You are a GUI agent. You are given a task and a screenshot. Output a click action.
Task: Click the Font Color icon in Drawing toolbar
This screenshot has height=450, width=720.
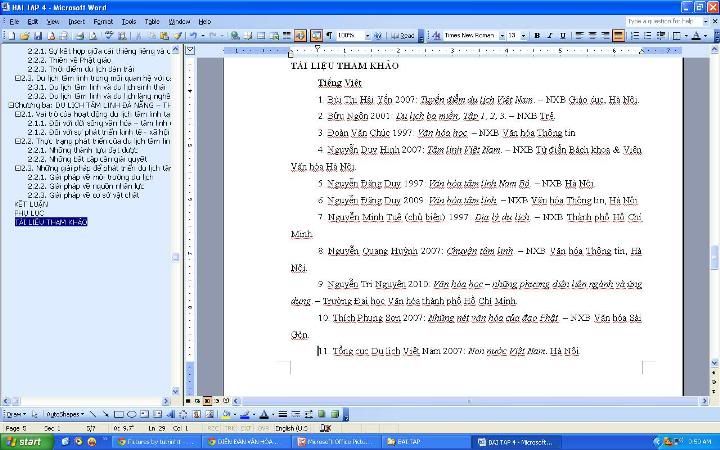pyautogui.click(x=263, y=414)
